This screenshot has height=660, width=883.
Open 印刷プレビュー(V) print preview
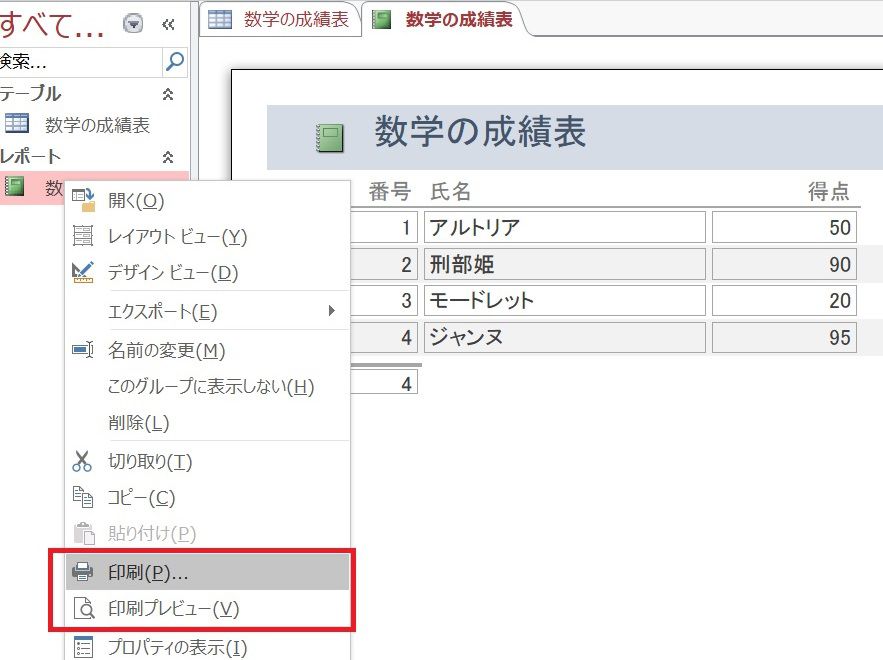pyautogui.click(x=173, y=608)
